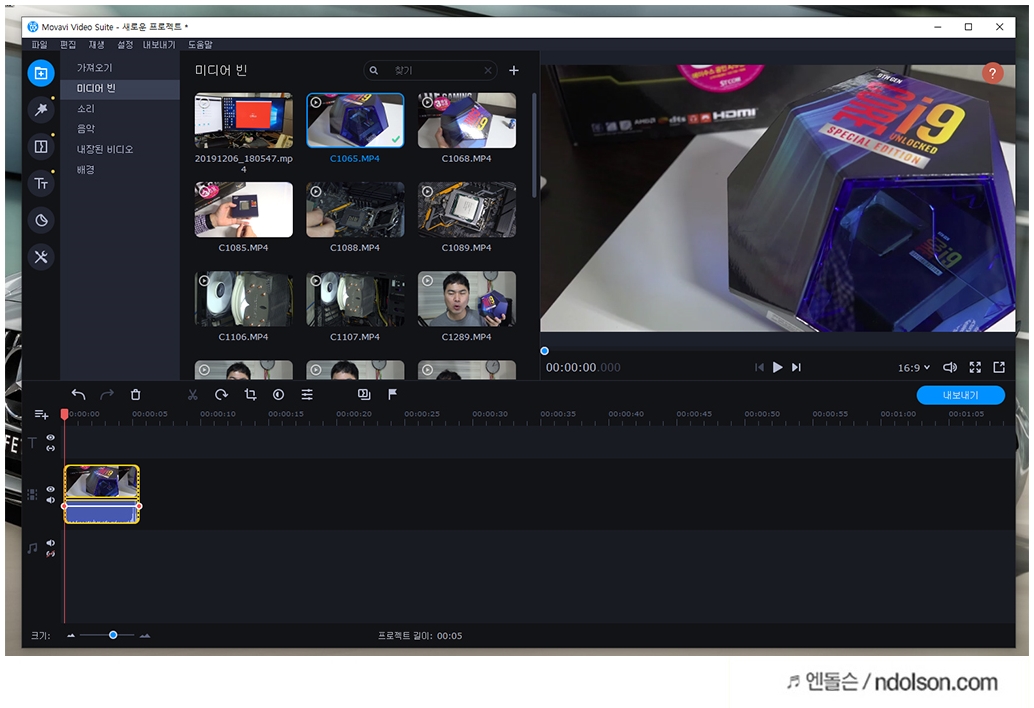This screenshot has height=708, width=1034.
Task: Open the 16:9 aspect ratio dropdown
Action: coord(913,368)
